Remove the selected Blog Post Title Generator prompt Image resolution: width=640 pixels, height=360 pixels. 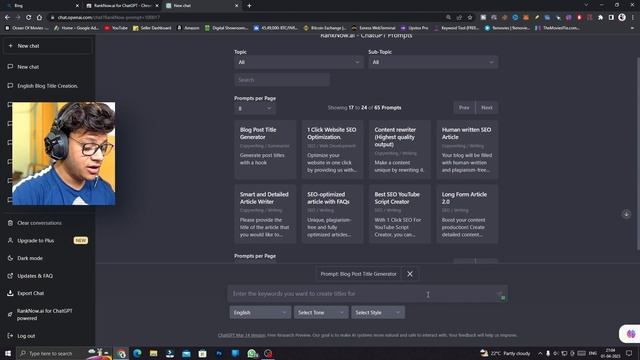click(410, 274)
